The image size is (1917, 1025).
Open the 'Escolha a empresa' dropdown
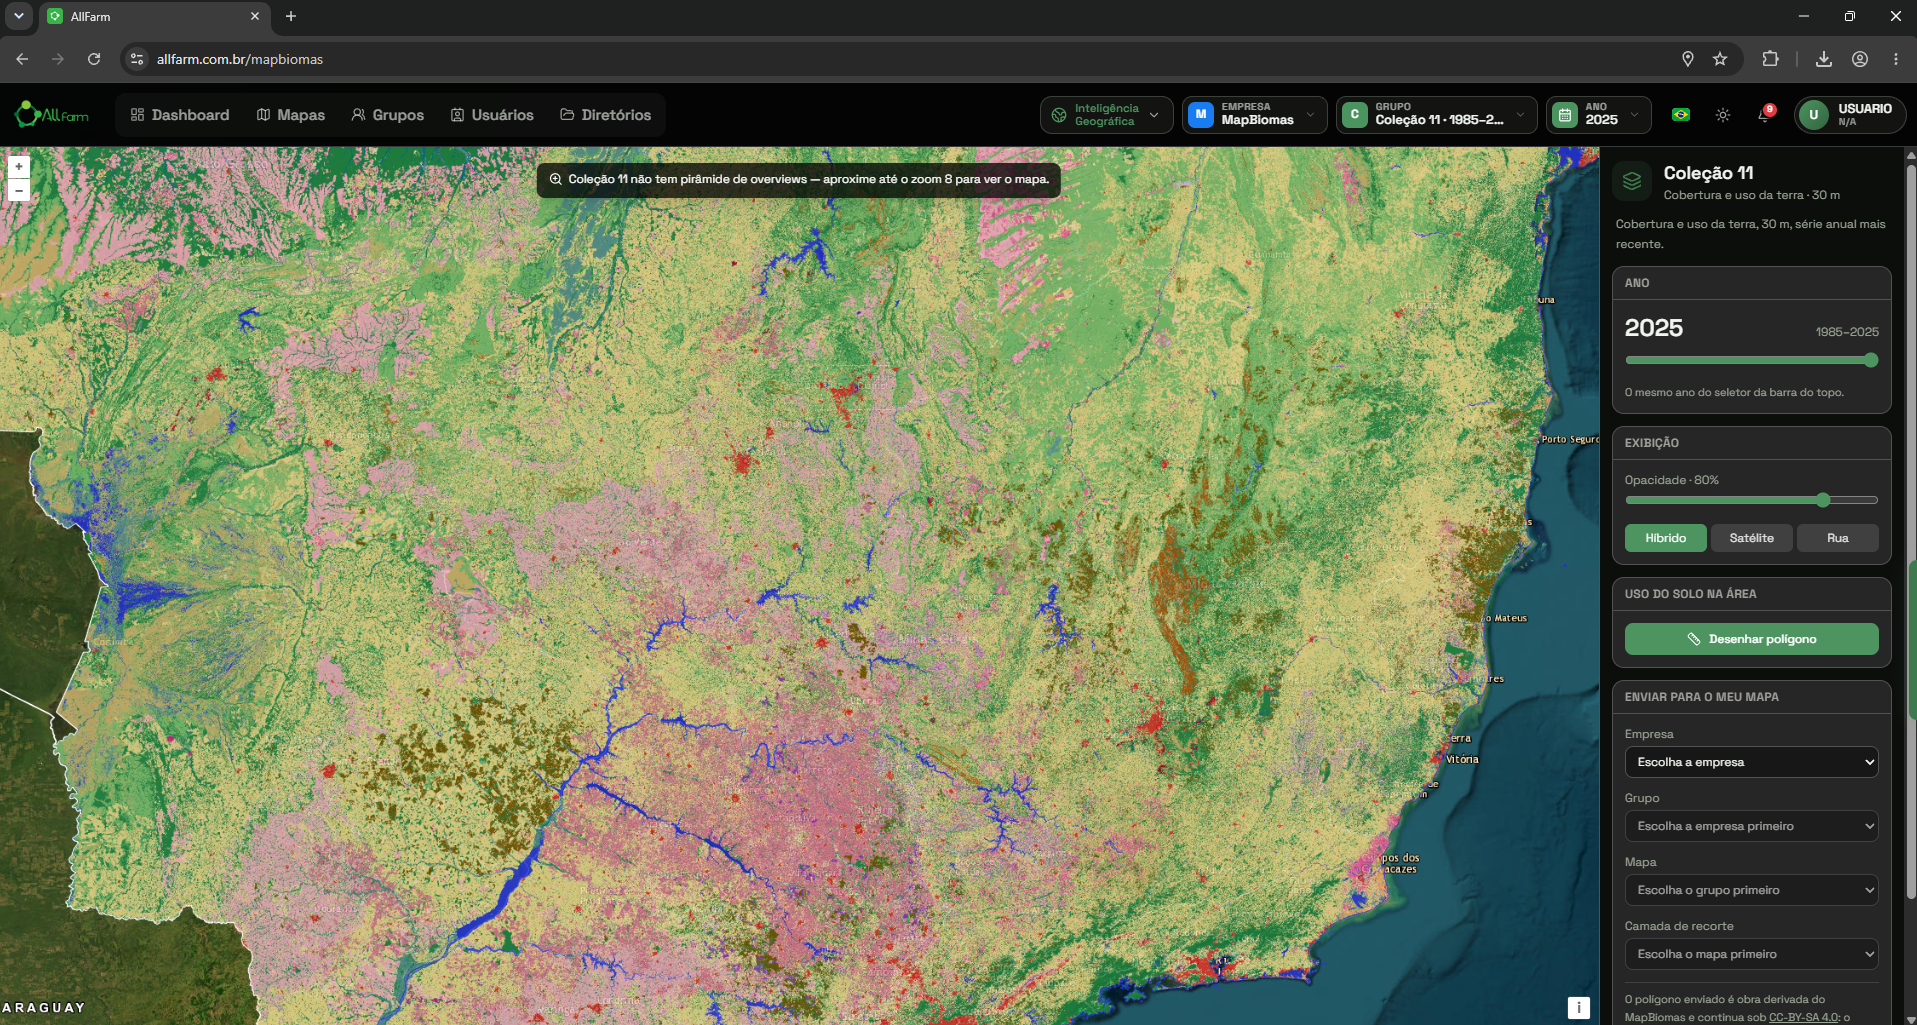pyautogui.click(x=1752, y=762)
